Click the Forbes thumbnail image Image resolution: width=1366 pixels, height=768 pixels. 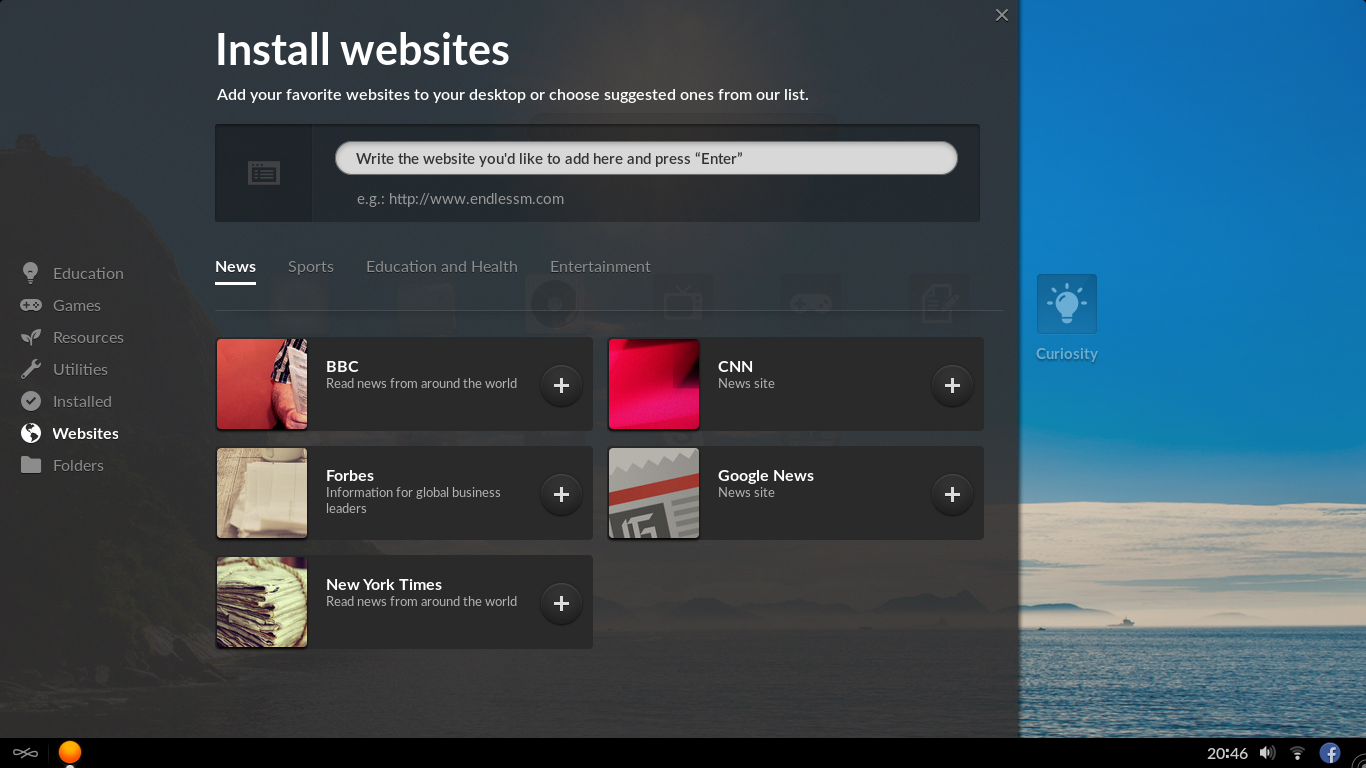coord(262,493)
